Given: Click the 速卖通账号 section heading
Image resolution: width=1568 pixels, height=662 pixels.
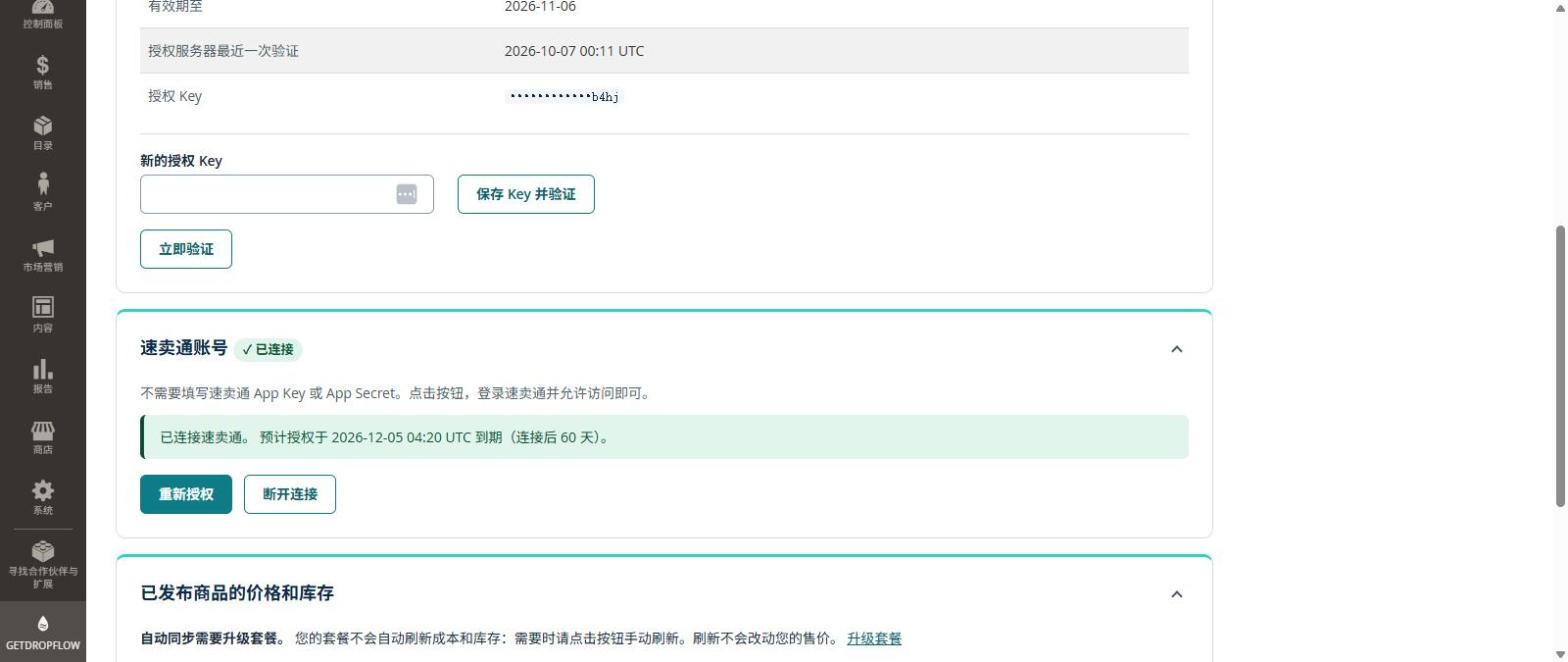Looking at the screenshot, I should coord(184,348).
